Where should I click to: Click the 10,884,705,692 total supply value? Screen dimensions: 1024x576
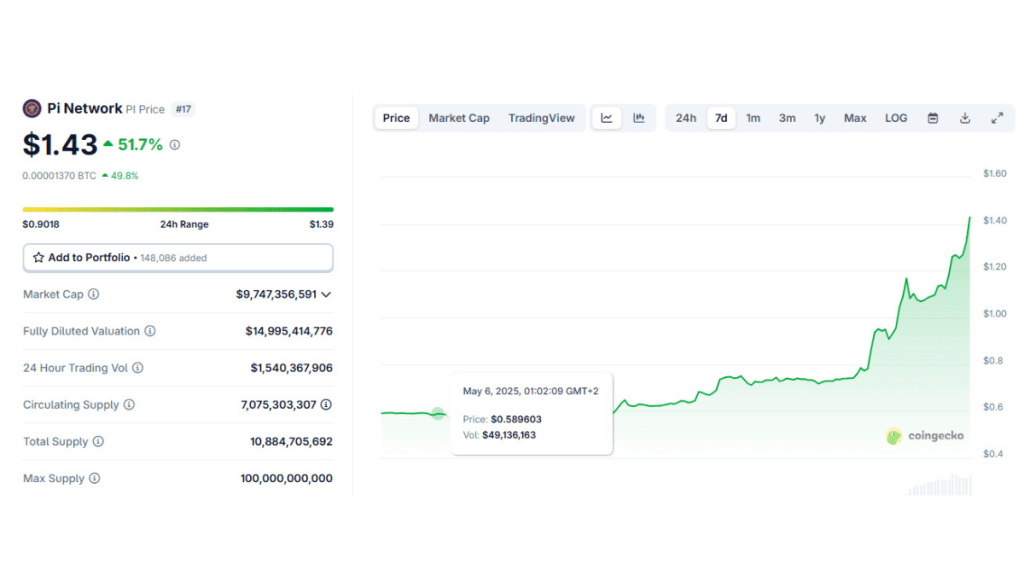pyautogui.click(x=291, y=442)
